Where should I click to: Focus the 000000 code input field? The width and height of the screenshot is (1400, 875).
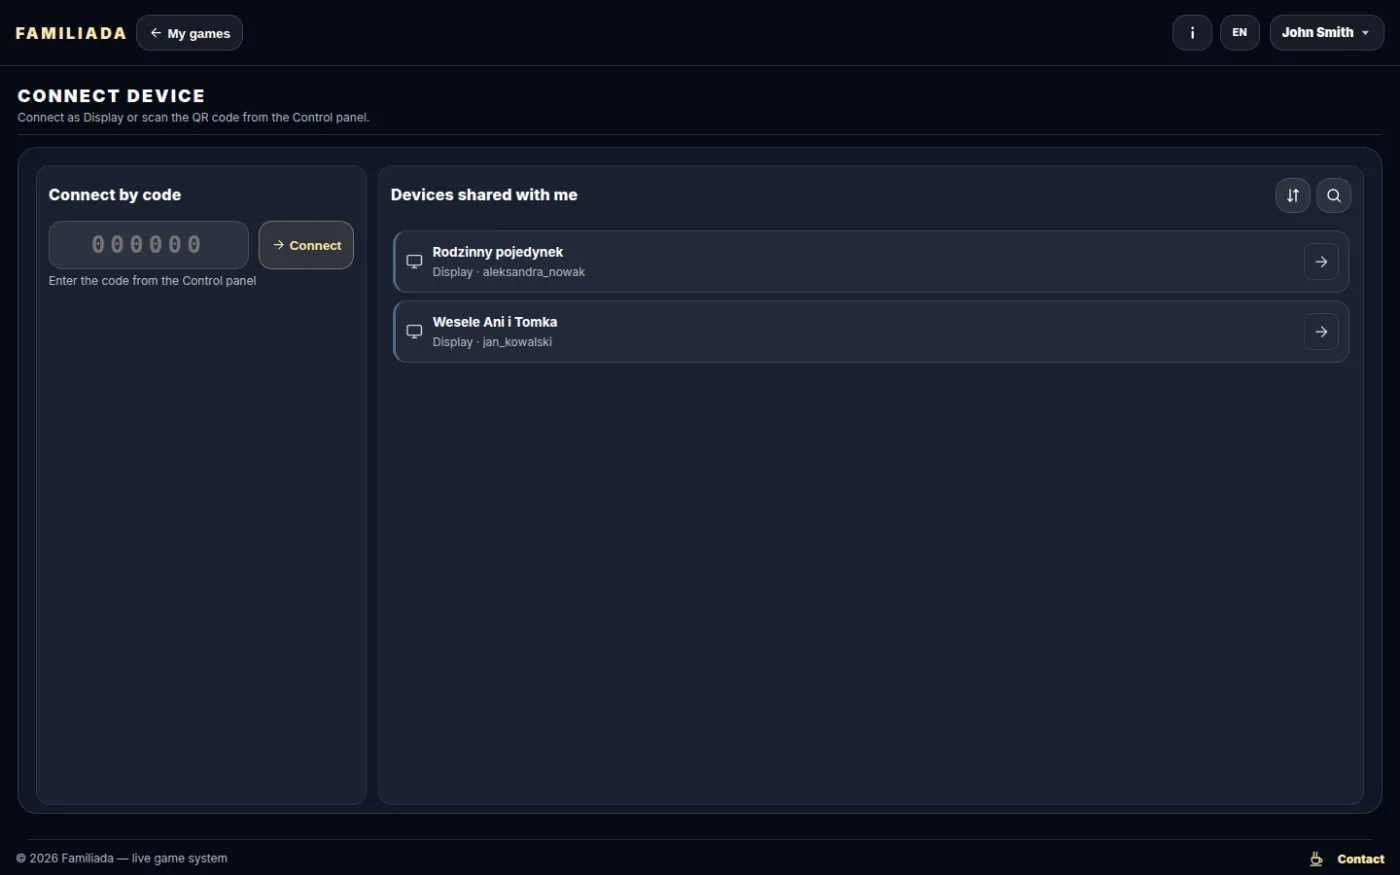pos(148,245)
